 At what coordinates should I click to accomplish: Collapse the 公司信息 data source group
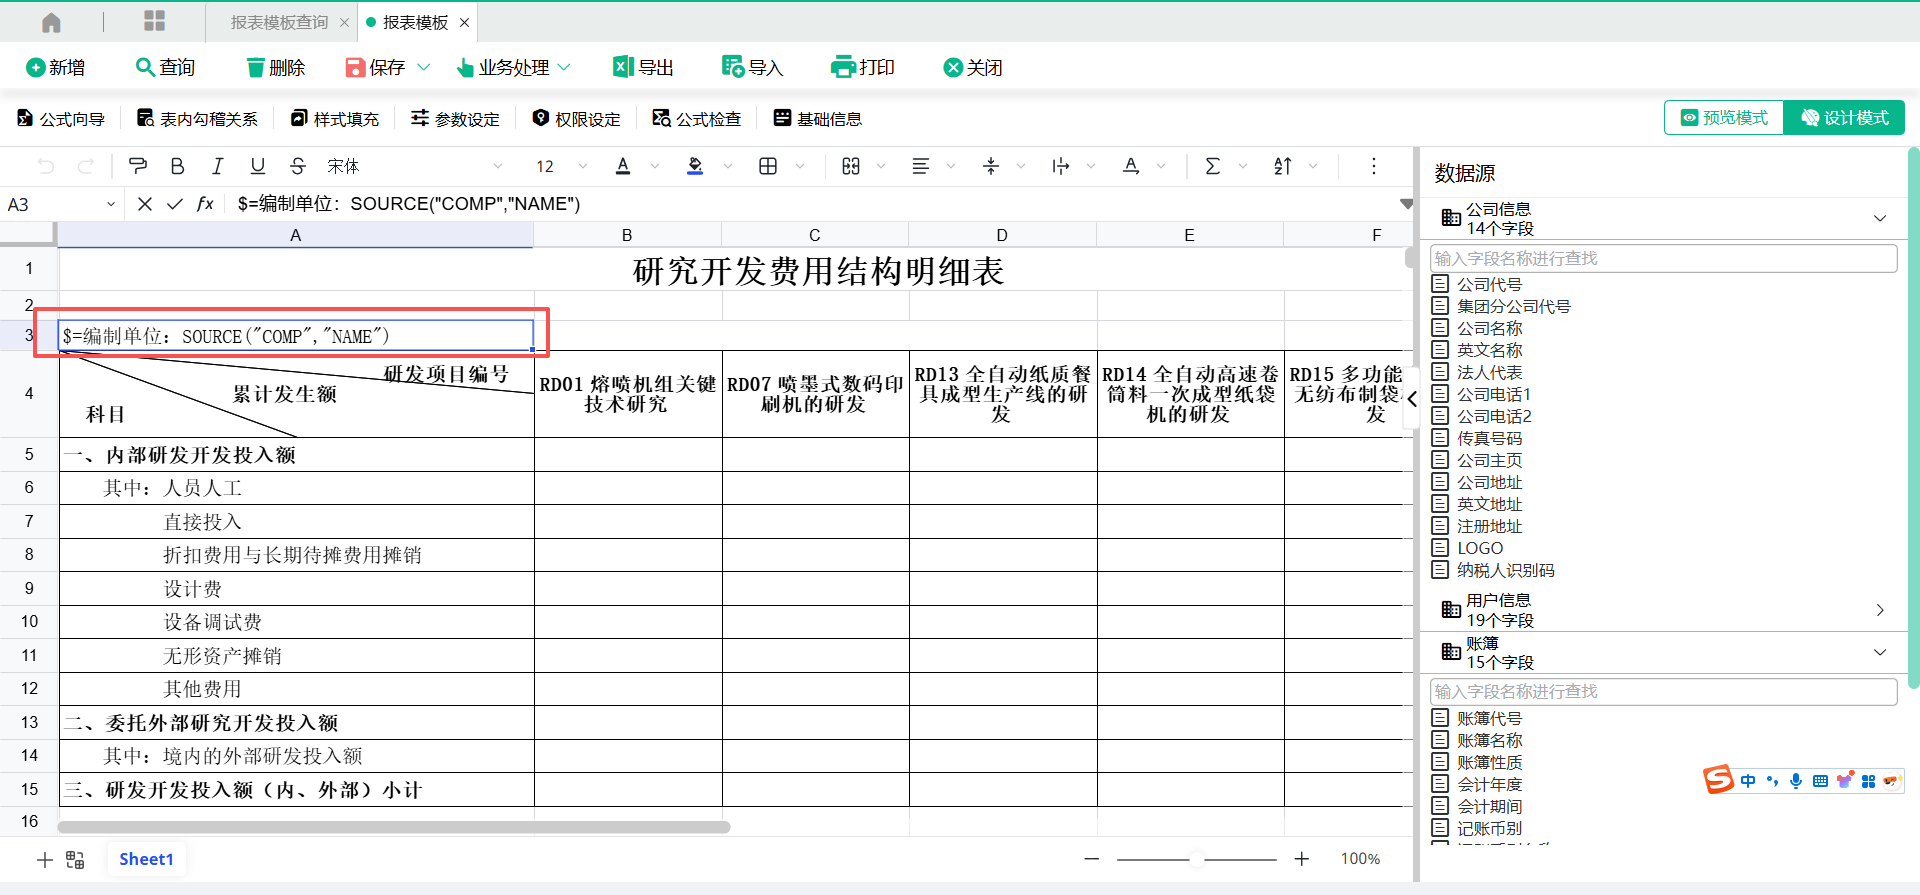point(1879,218)
